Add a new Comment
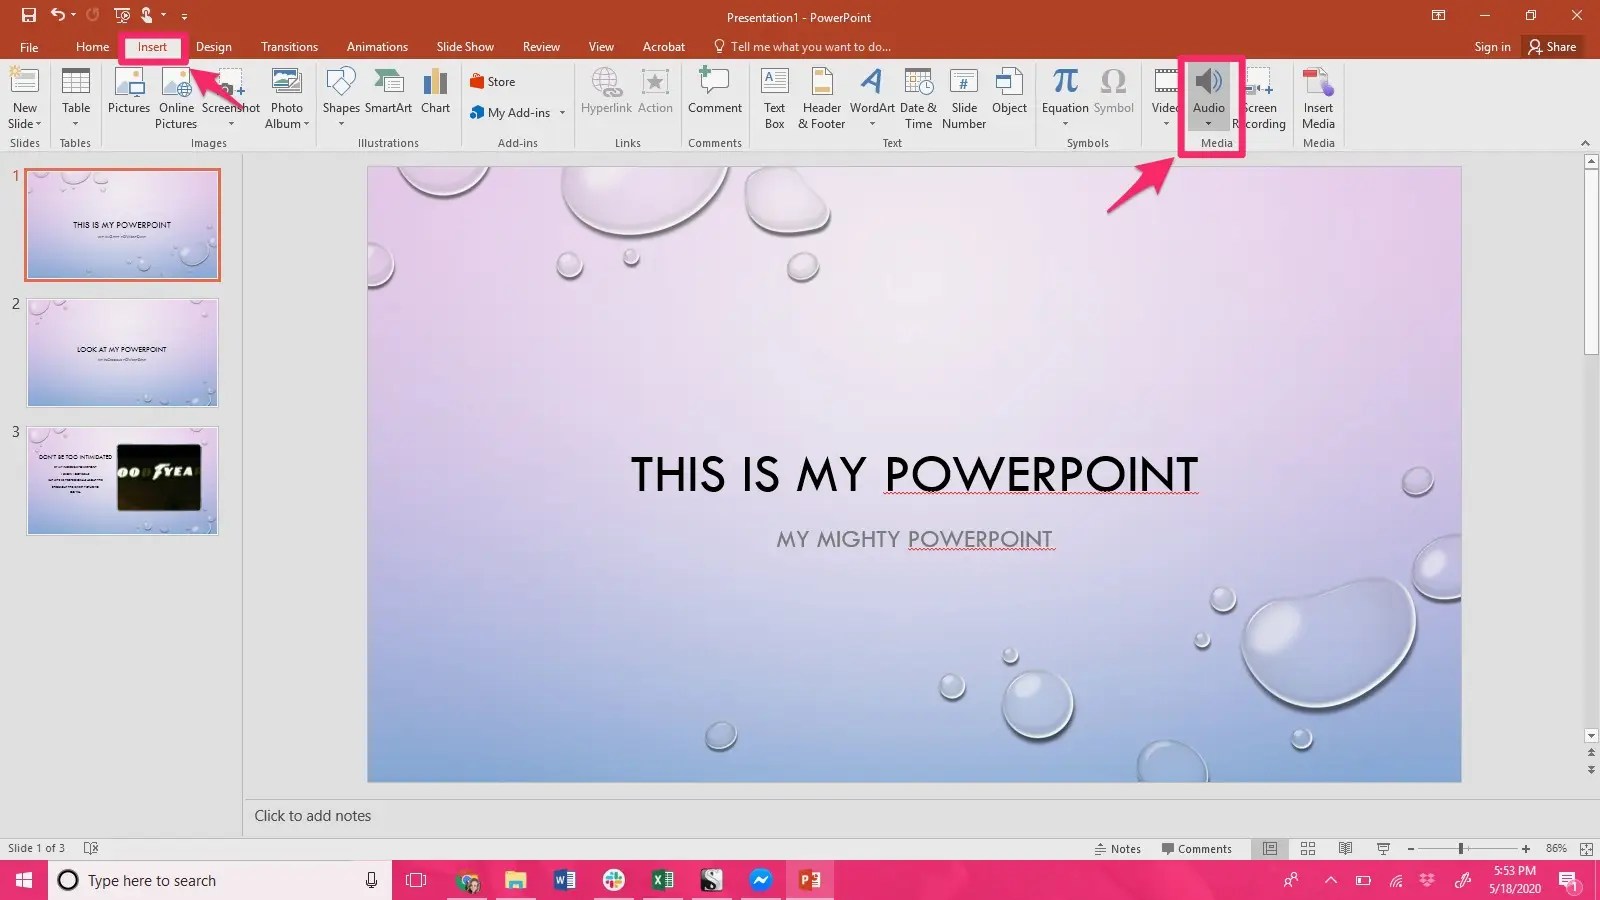This screenshot has width=1600, height=900. point(714,90)
